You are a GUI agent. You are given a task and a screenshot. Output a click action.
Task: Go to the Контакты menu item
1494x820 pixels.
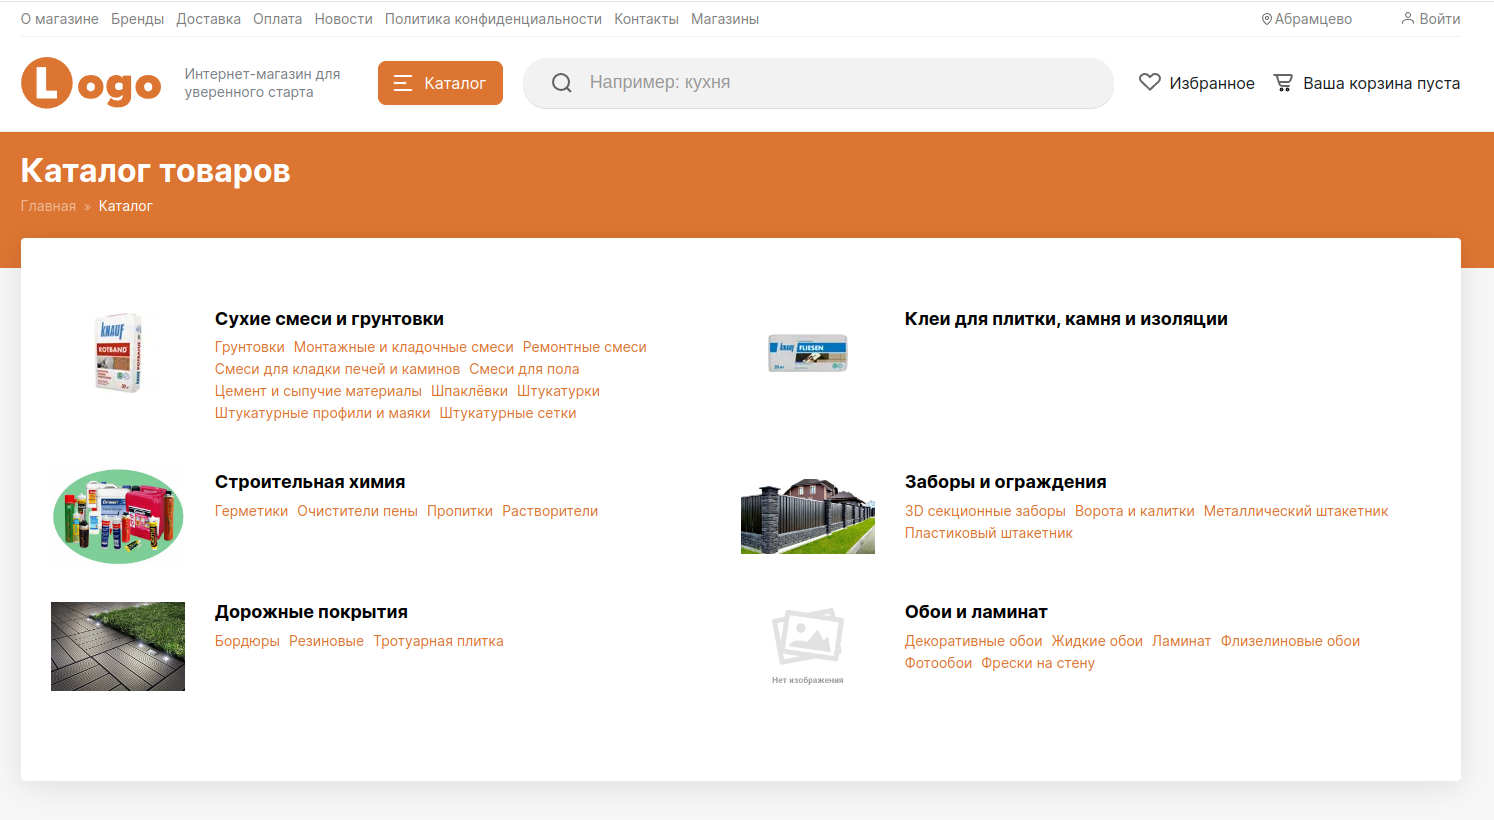point(646,19)
